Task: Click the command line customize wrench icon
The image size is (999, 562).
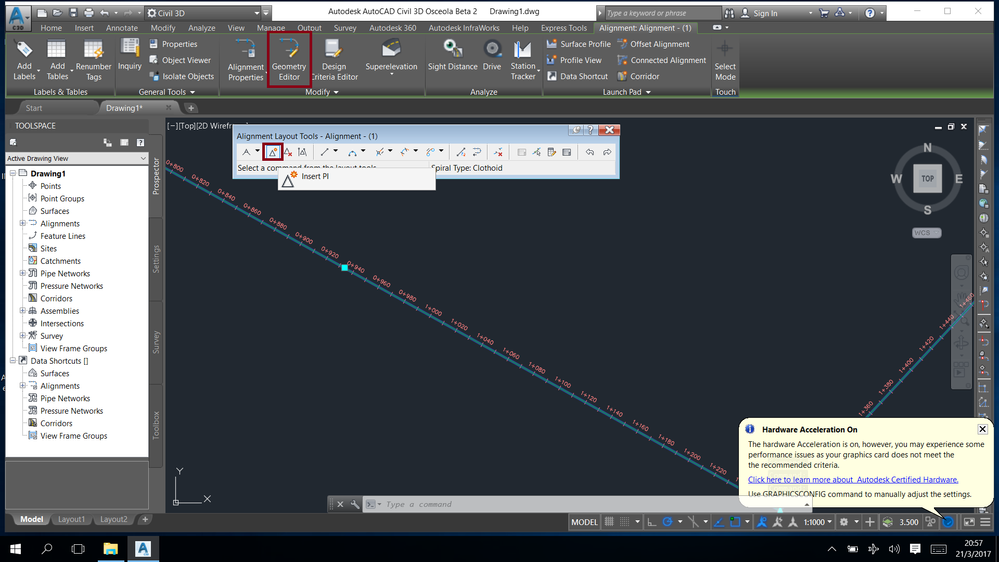Action: coord(355,504)
